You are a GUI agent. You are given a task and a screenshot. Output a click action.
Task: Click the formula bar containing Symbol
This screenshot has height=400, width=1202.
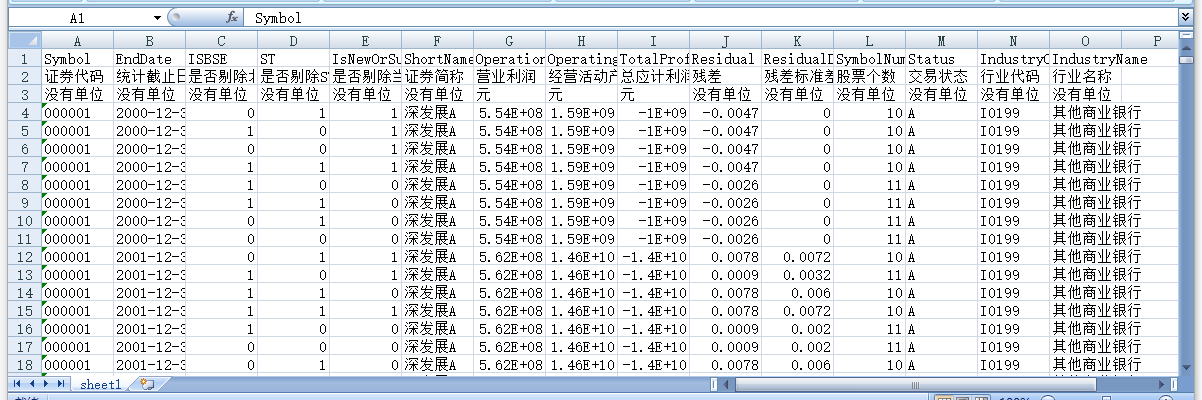[710, 18]
